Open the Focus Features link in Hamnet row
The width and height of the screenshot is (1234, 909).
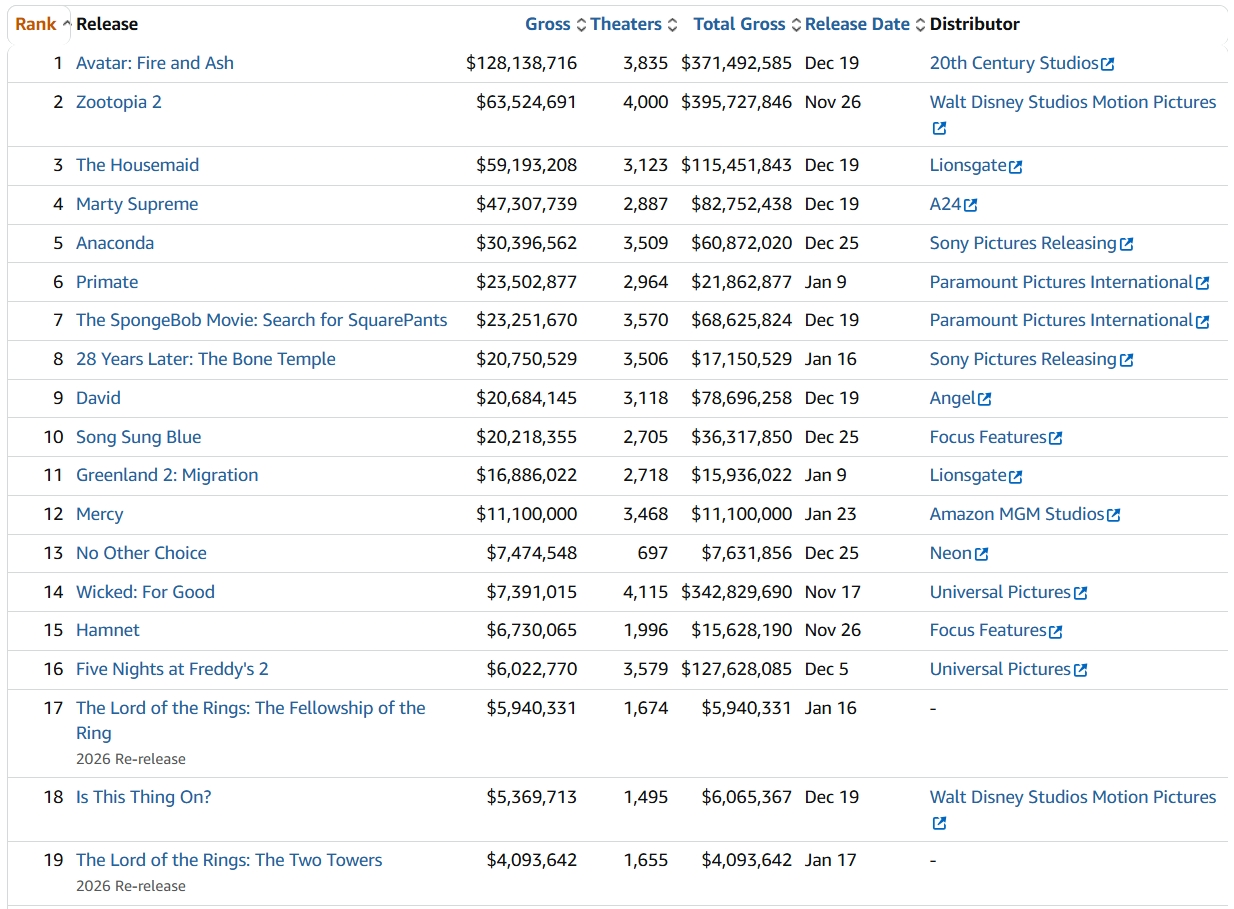(987, 630)
